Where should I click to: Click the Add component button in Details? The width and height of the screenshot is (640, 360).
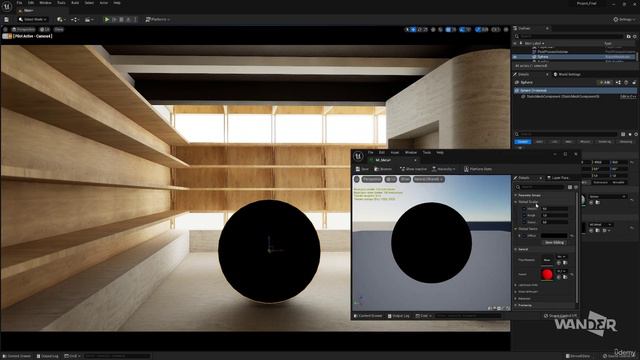605,82
